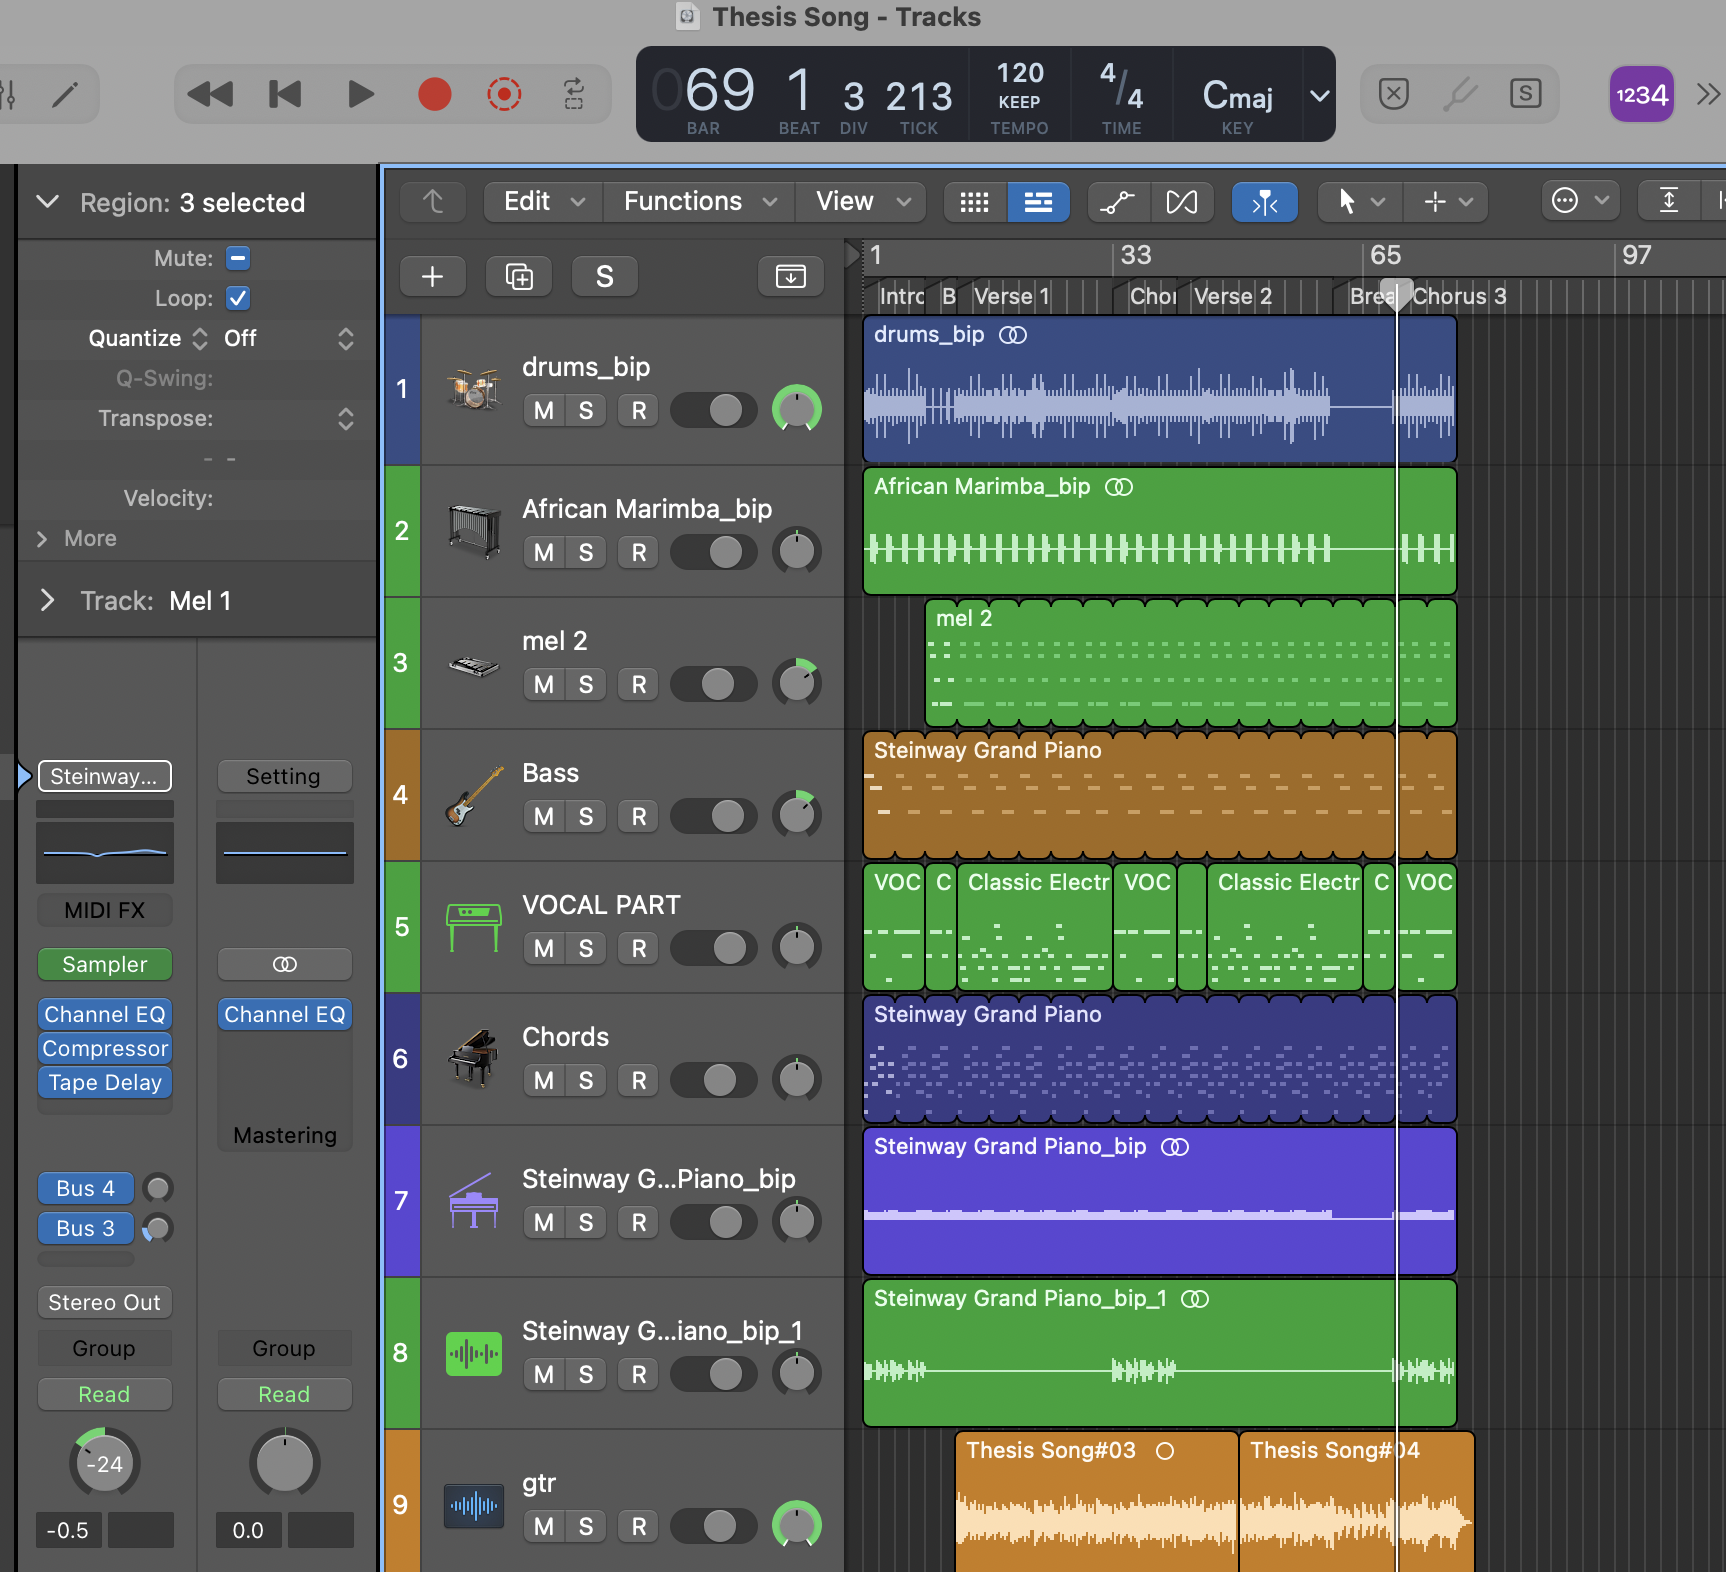Click the Record button in transport
The image size is (1726, 1572).
[434, 95]
